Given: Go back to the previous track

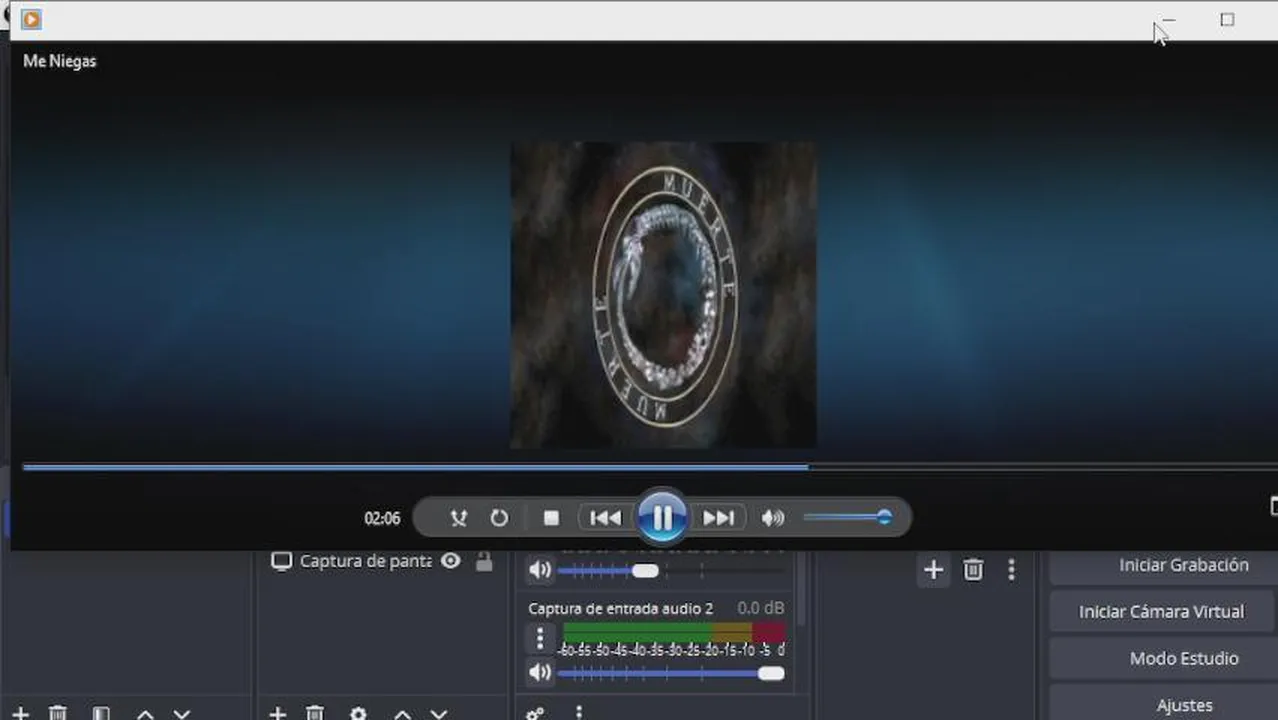Looking at the screenshot, I should tap(605, 517).
